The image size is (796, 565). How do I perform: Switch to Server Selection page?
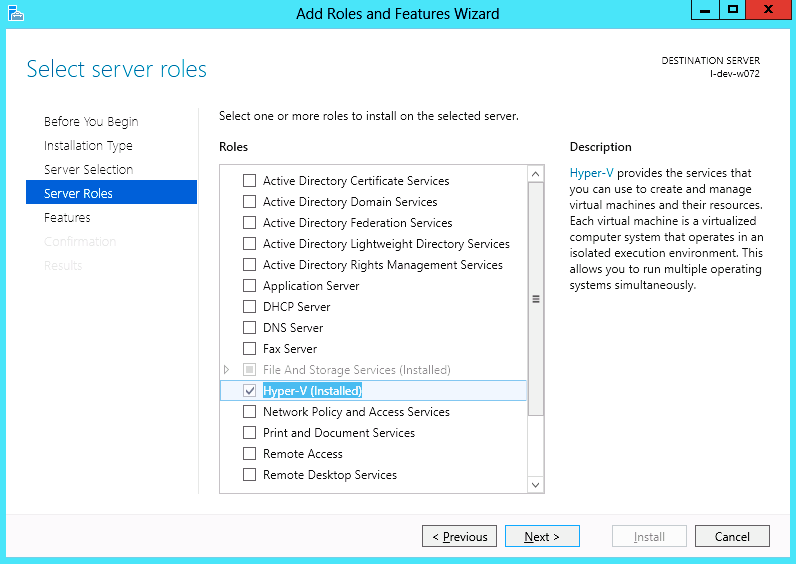point(88,170)
